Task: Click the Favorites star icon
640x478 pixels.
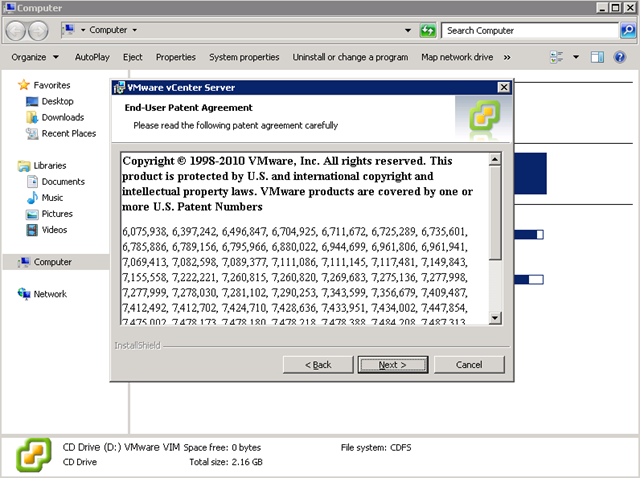Action: pos(24,85)
